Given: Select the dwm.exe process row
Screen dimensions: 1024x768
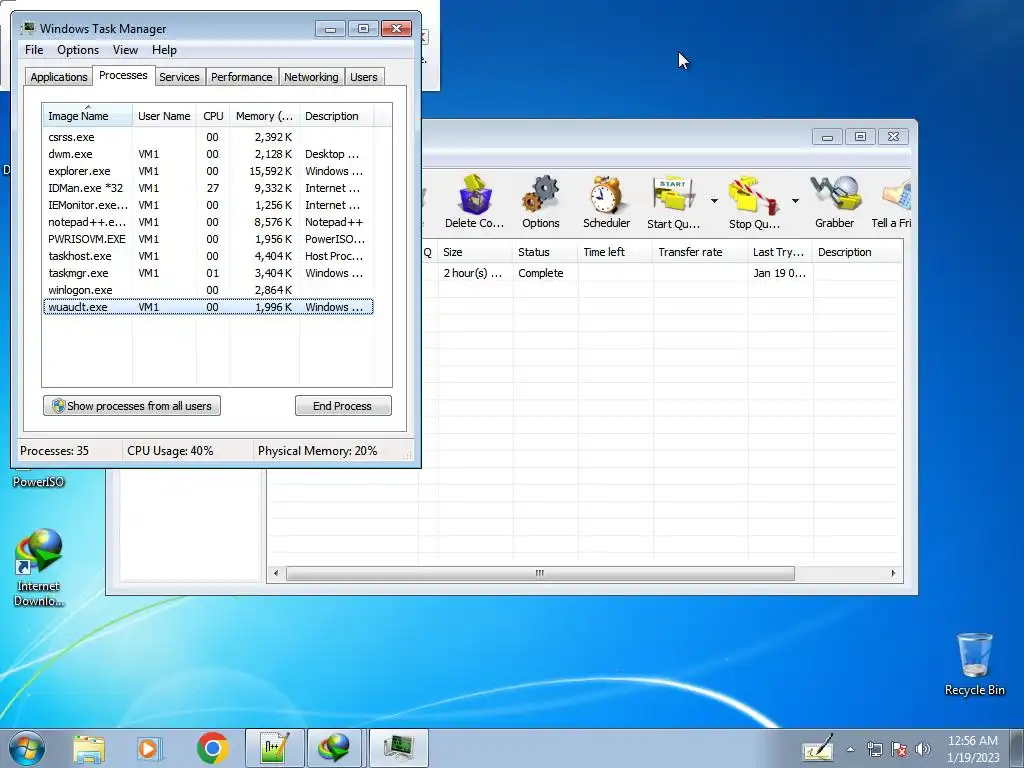Looking at the screenshot, I should tap(208, 154).
